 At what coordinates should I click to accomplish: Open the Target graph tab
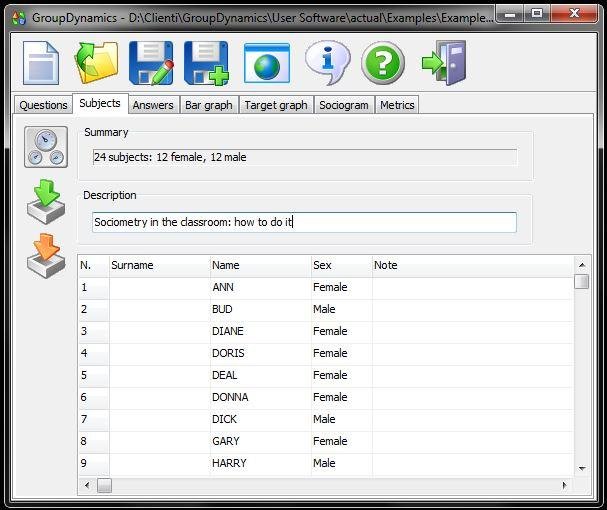pos(276,105)
